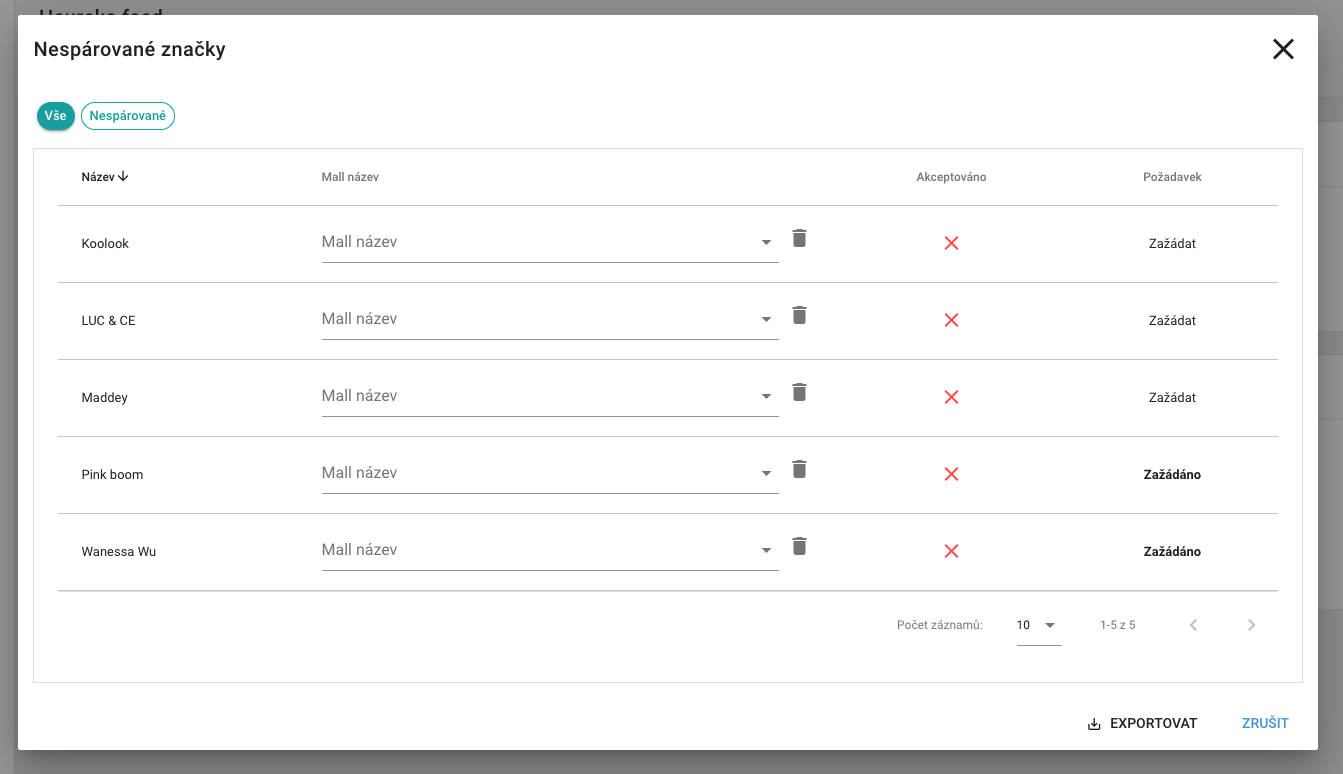
Task: Select the Vše filter chip
Action: [56, 116]
